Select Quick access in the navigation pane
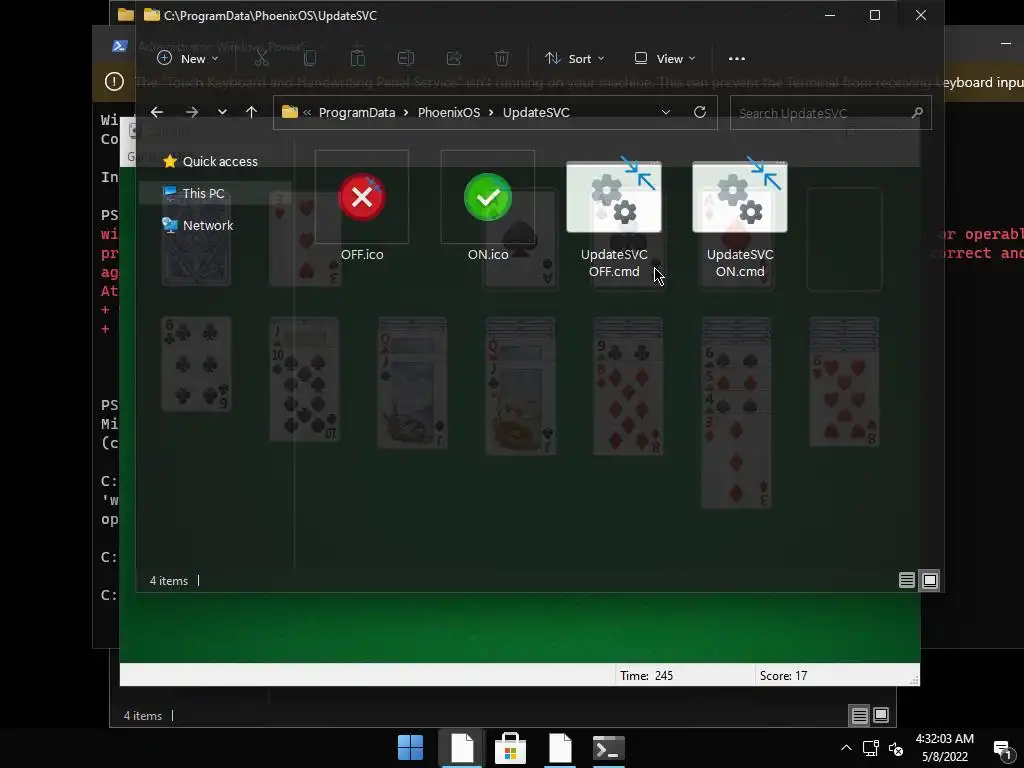 pyautogui.click(x=210, y=161)
